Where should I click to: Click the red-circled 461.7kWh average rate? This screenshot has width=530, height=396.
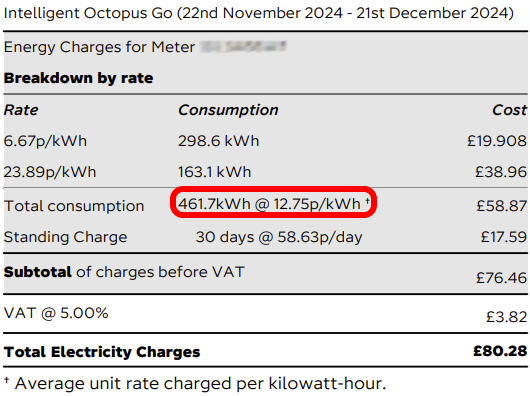(x=273, y=204)
